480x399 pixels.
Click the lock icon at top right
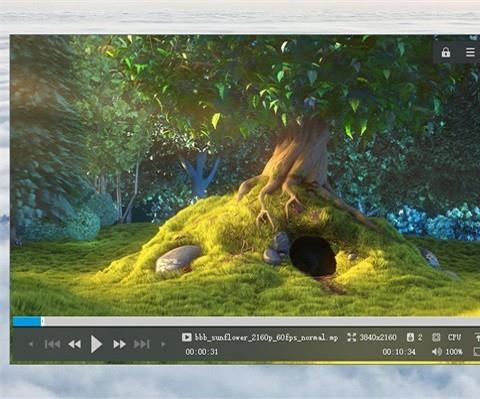[x=446, y=52]
